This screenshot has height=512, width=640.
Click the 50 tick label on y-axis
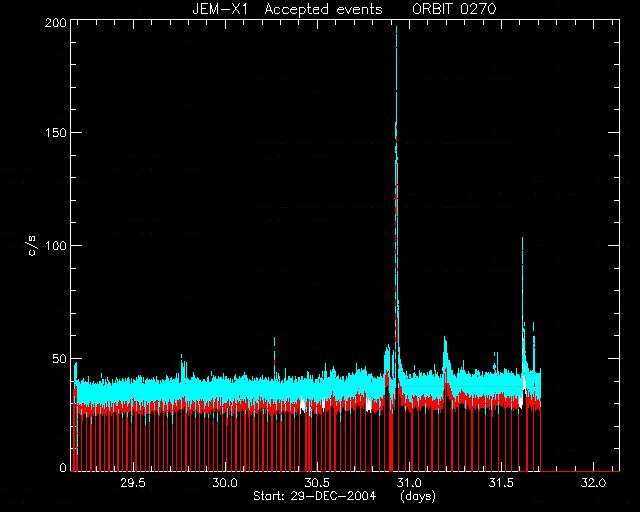[x=60, y=358]
